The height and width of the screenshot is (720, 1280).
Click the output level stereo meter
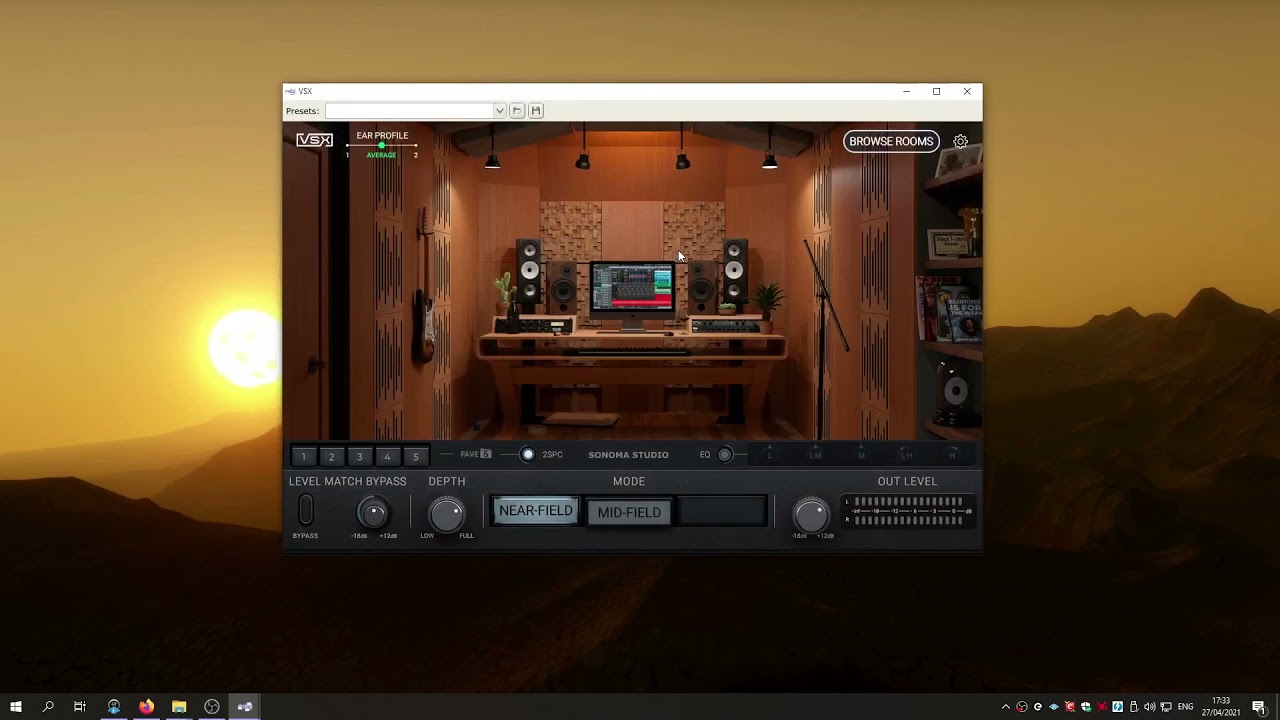[x=908, y=511]
